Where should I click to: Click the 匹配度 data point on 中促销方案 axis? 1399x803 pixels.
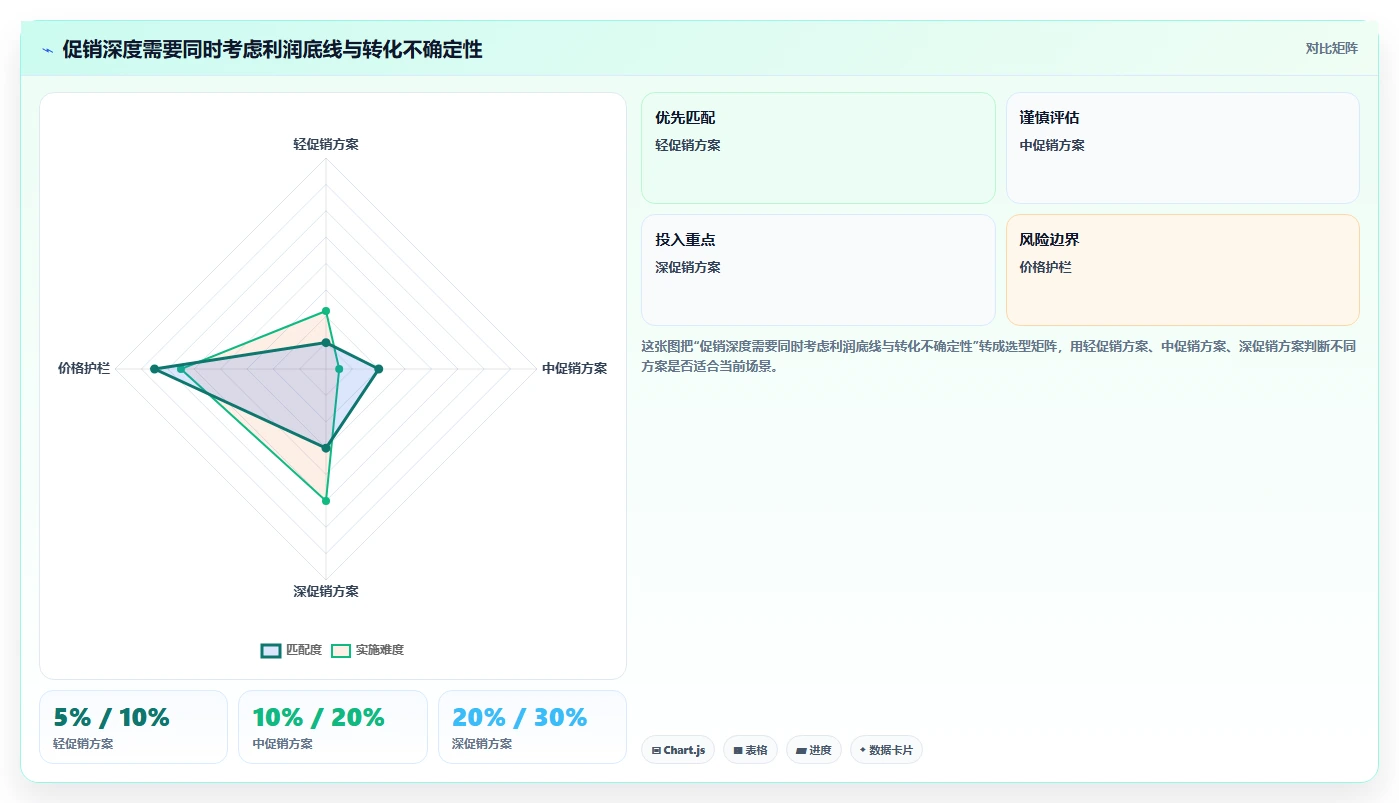(378, 370)
